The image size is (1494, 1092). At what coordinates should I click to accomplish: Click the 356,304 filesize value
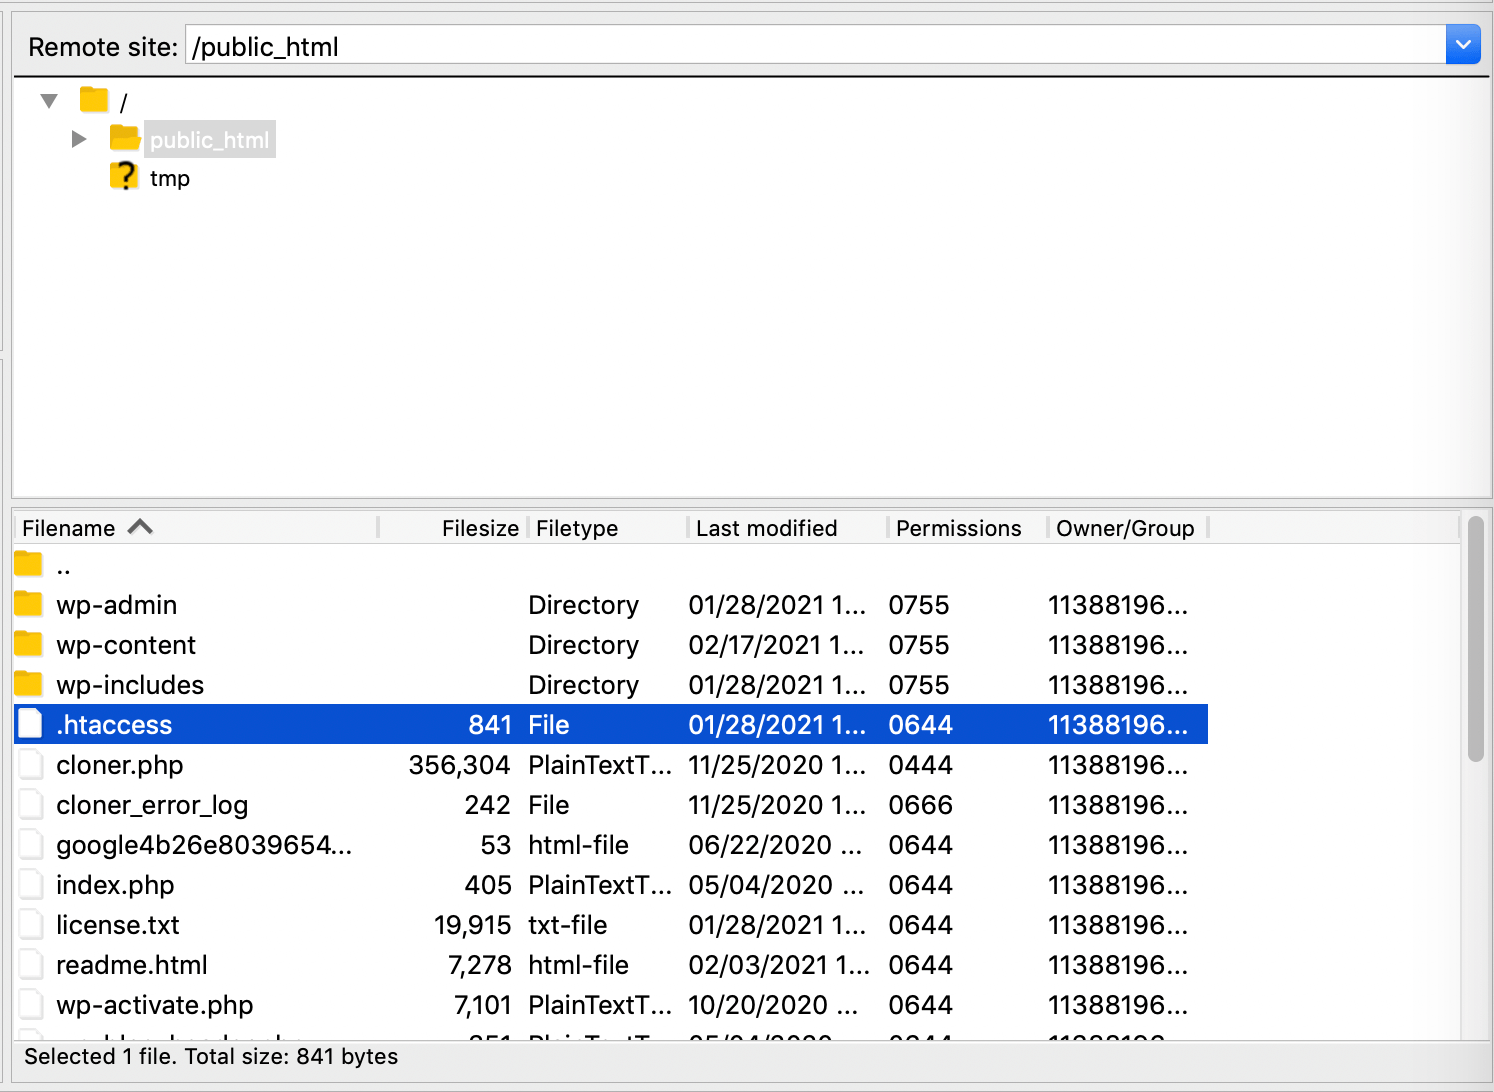(x=459, y=765)
